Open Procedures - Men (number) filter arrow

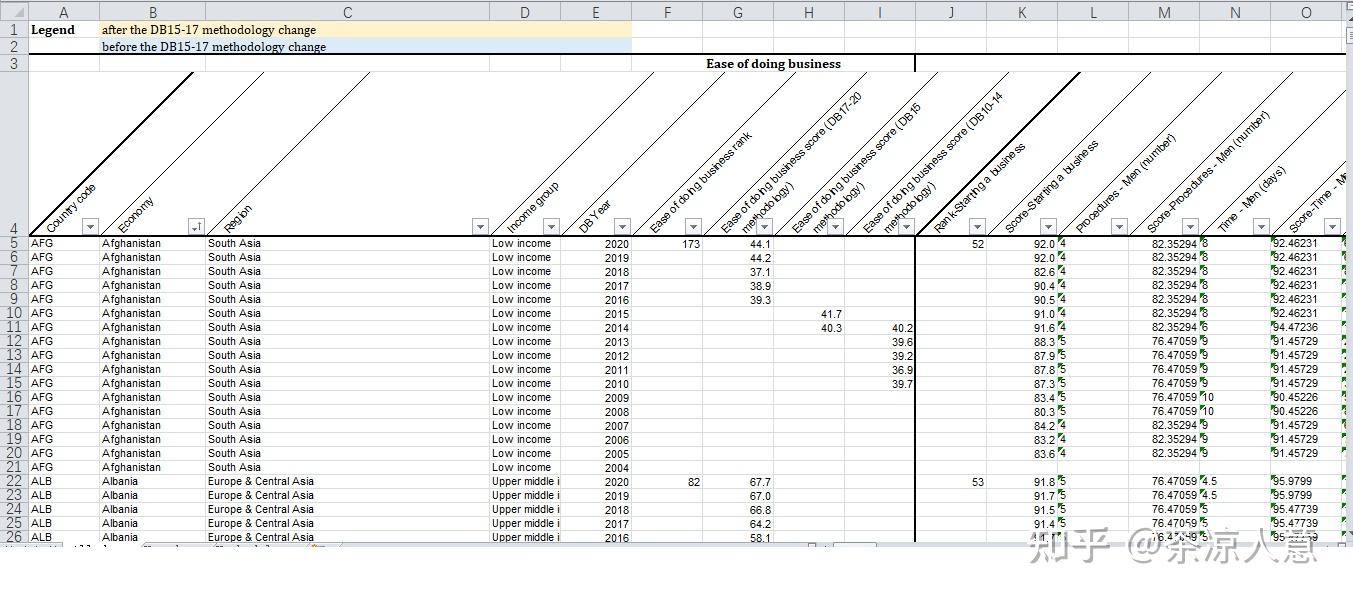1119,227
